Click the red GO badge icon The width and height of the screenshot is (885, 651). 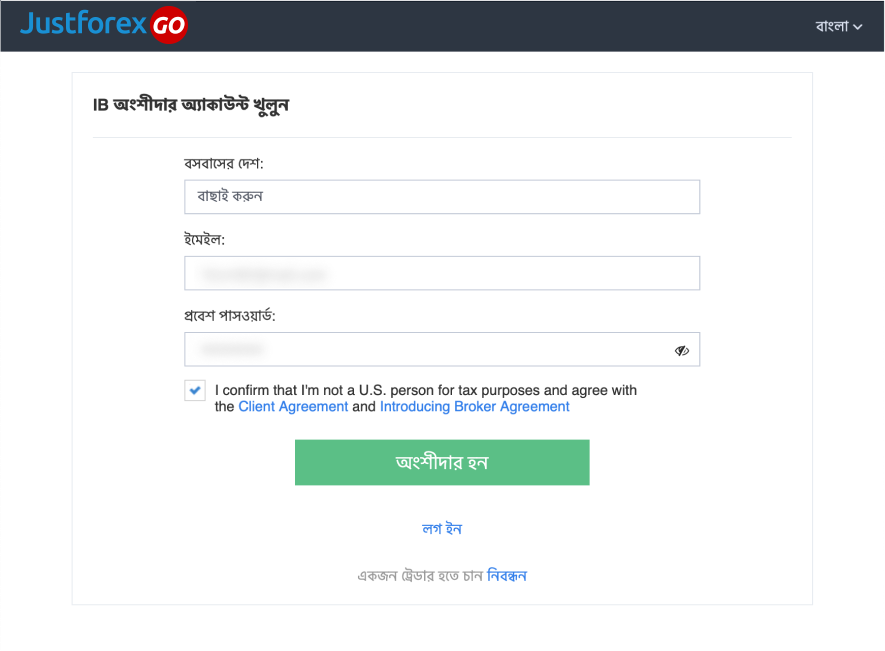point(169,25)
